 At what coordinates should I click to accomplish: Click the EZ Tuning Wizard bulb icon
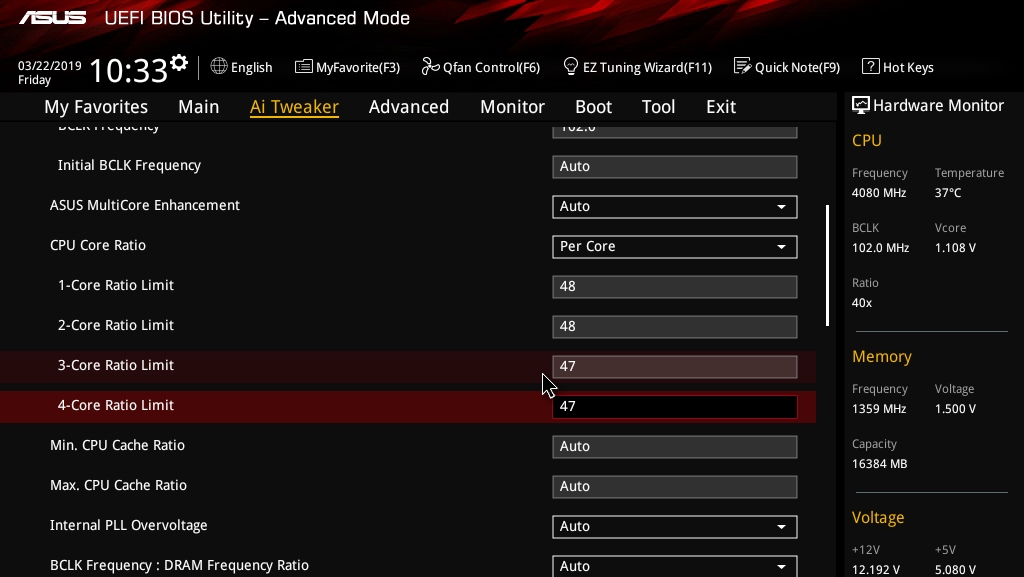[x=571, y=66]
